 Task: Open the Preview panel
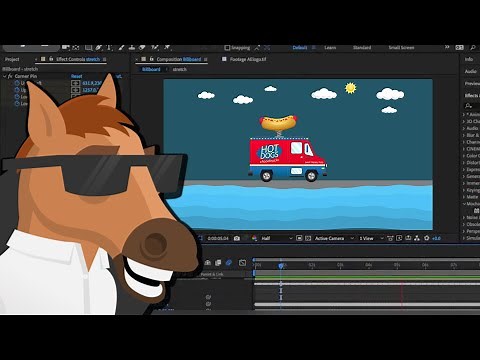[472, 83]
